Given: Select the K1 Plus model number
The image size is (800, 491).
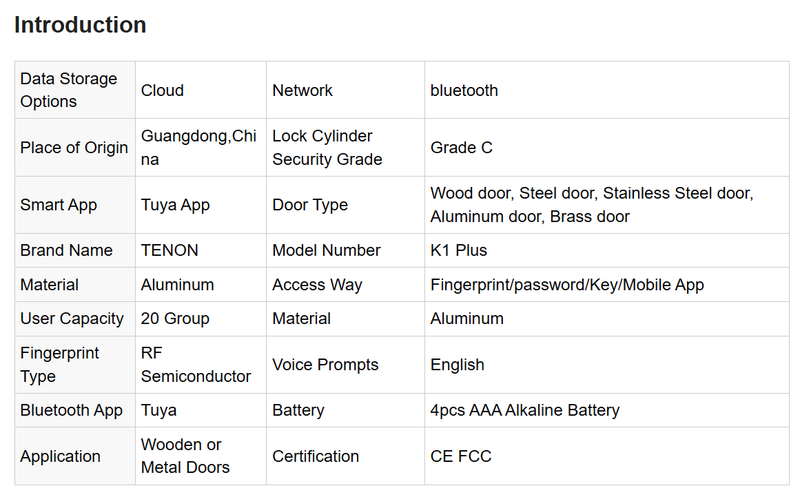Looking at the screenshot, I should [459, 250].
